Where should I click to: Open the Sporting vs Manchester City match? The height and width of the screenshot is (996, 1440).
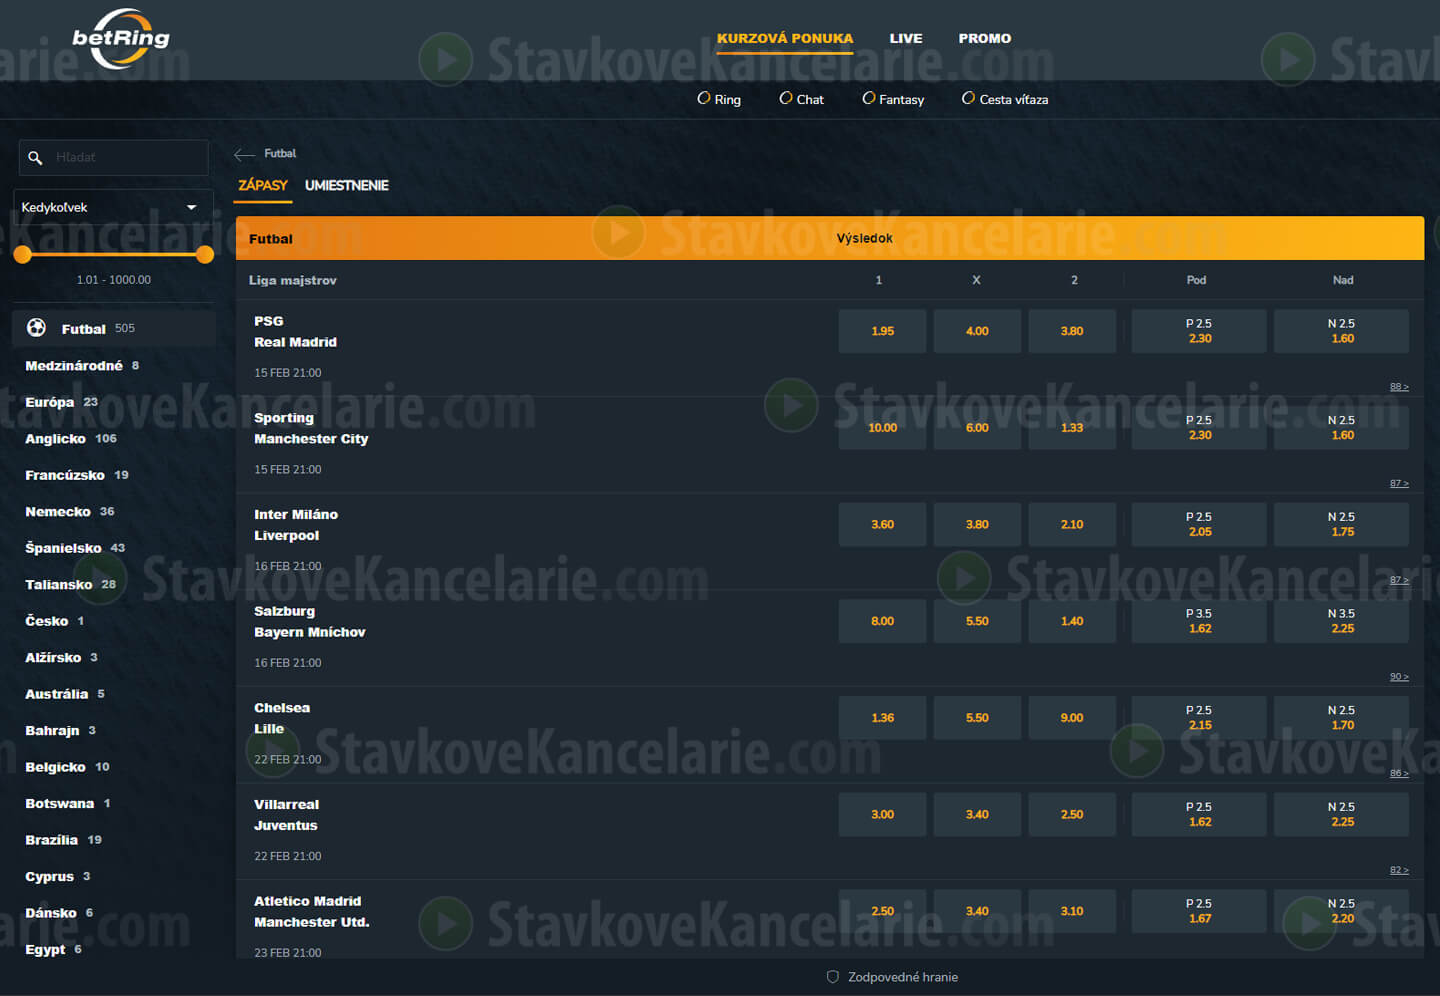tap(311, 428)
